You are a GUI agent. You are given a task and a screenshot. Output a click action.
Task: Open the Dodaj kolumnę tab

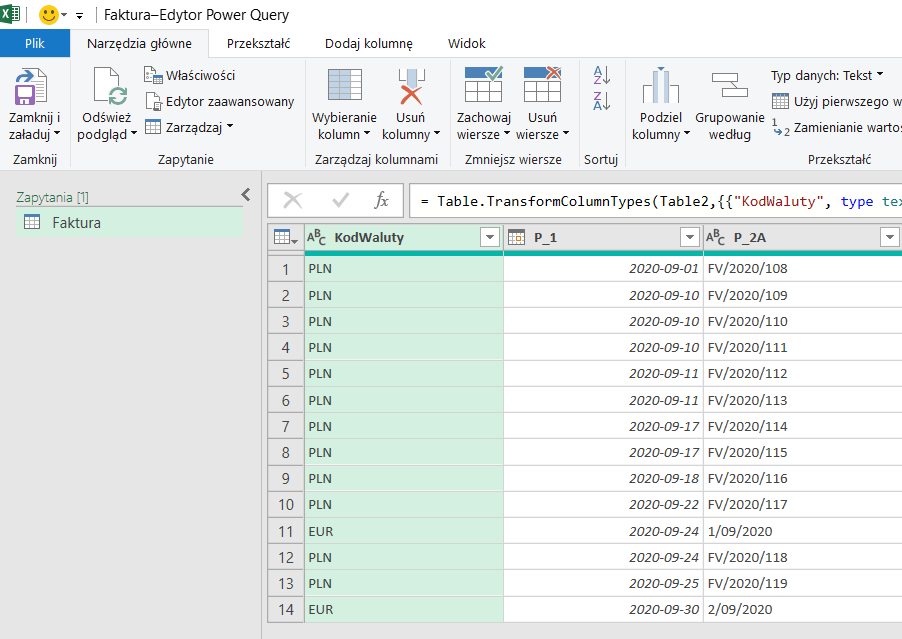[x=369, y=44]
